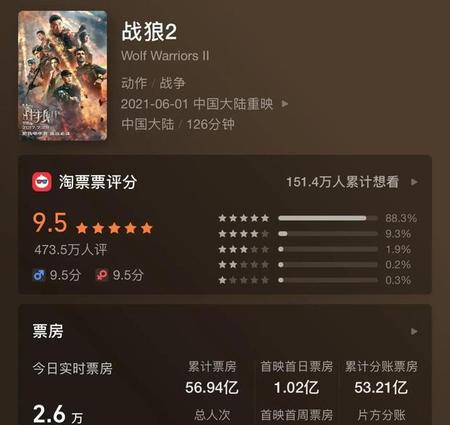Tap the three-star rating stars icon
Image resolution: width=450 pixels, height=425 pixels.
click(x=244, y=249)
